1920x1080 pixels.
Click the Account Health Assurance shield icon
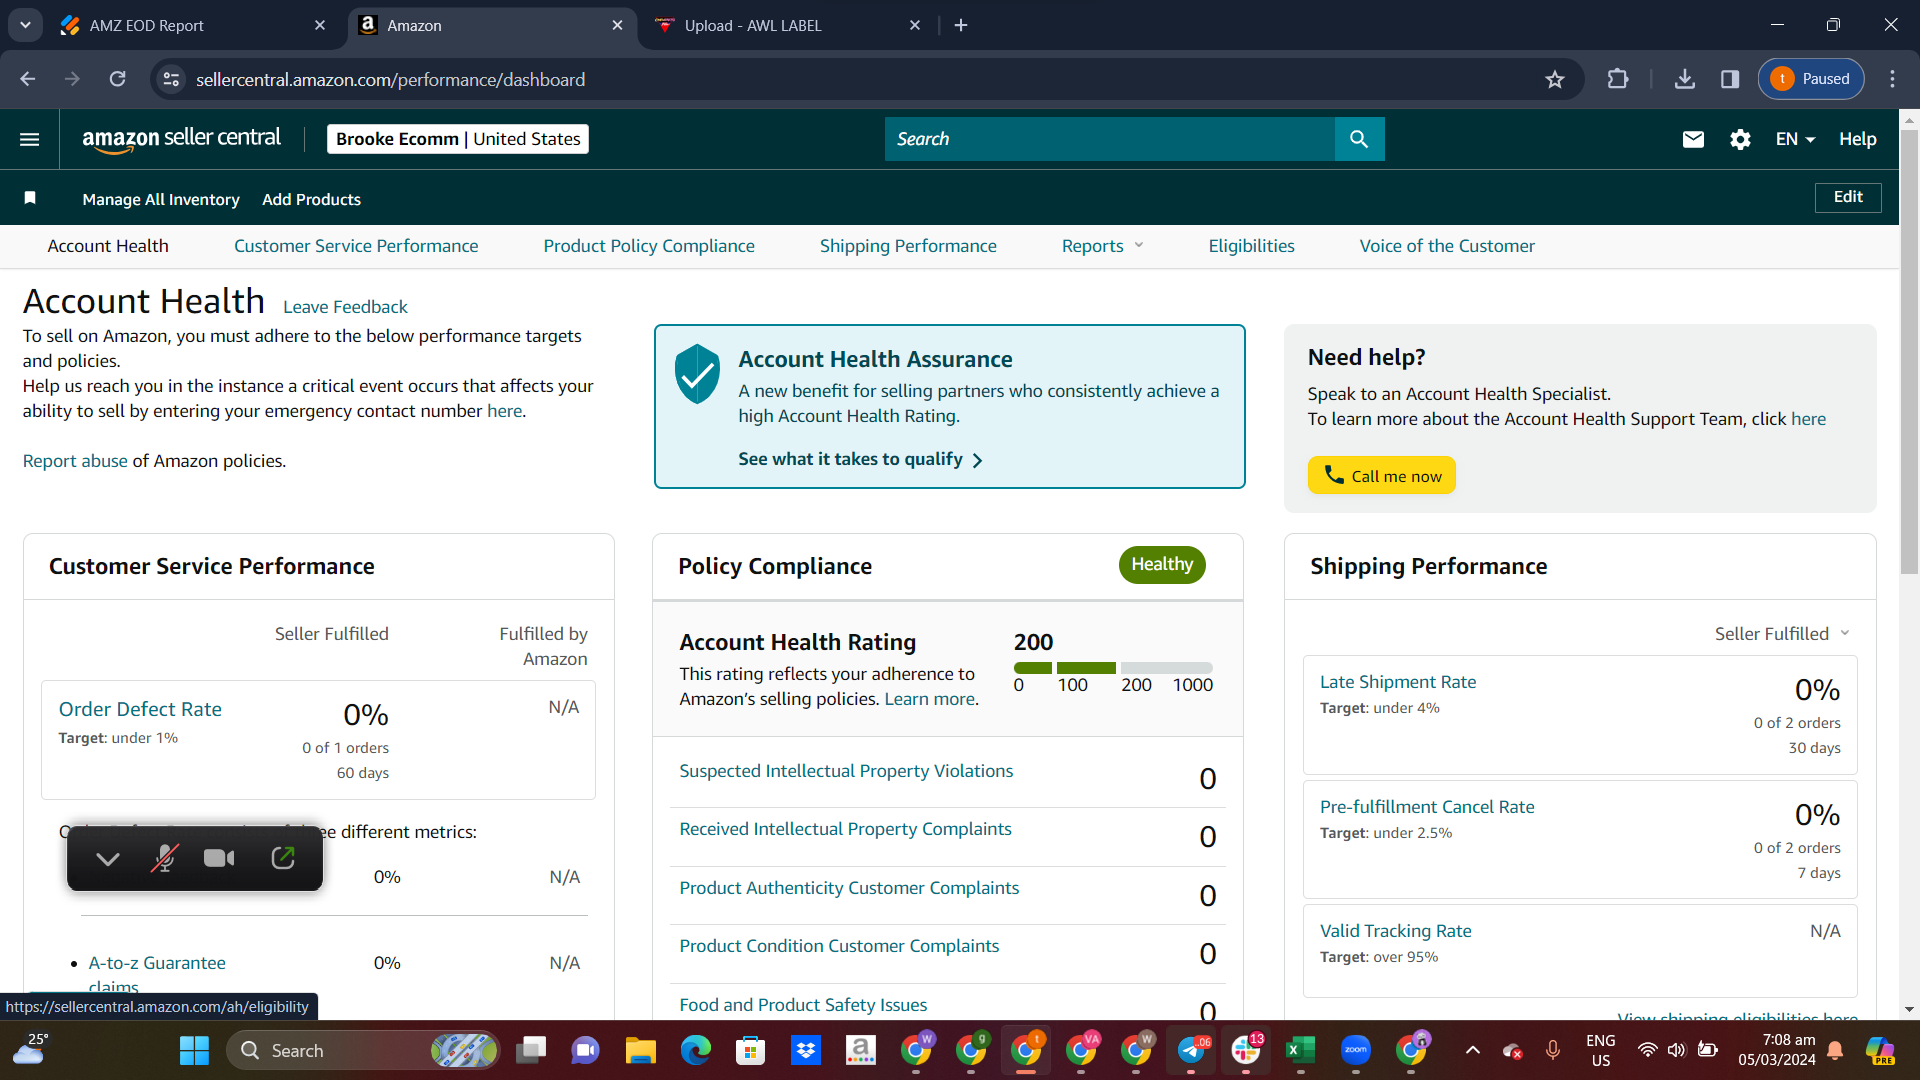pyautogui.click(x=697, y=374)
